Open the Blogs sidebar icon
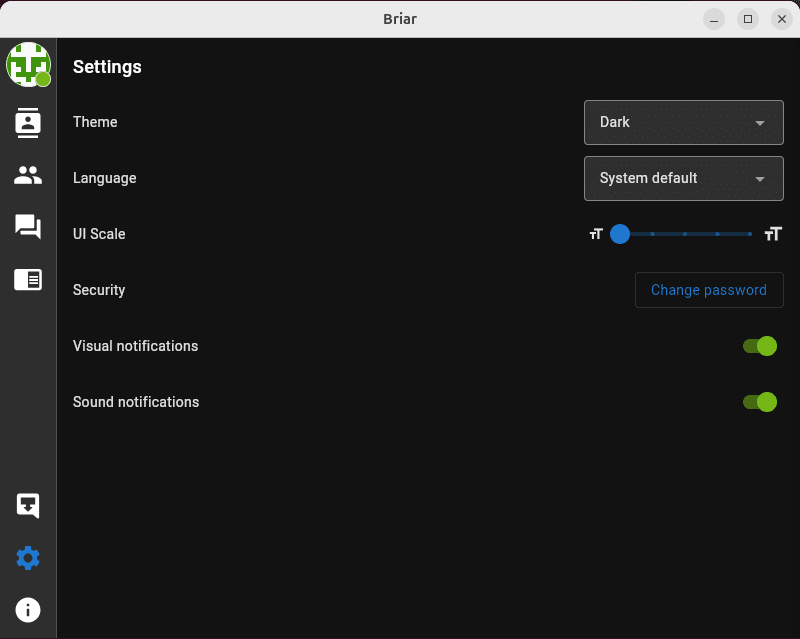This screenshot has height=639, width=800. click(28, 280)
